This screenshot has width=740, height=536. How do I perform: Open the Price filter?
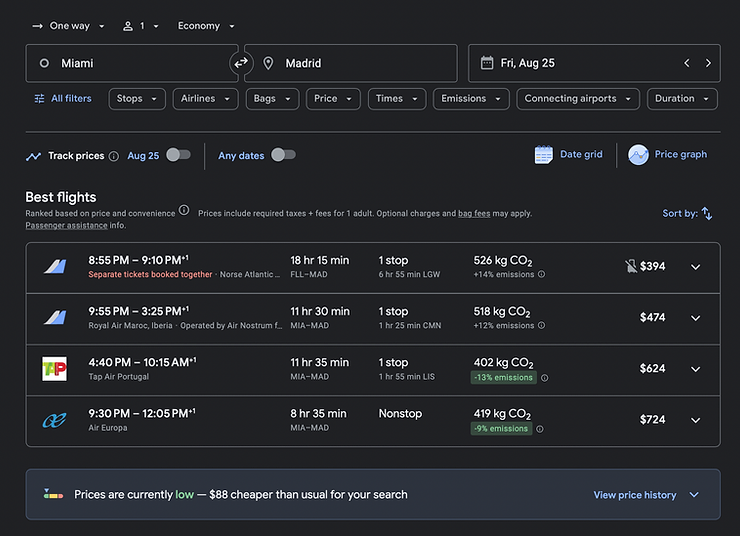tap(333, 99)
